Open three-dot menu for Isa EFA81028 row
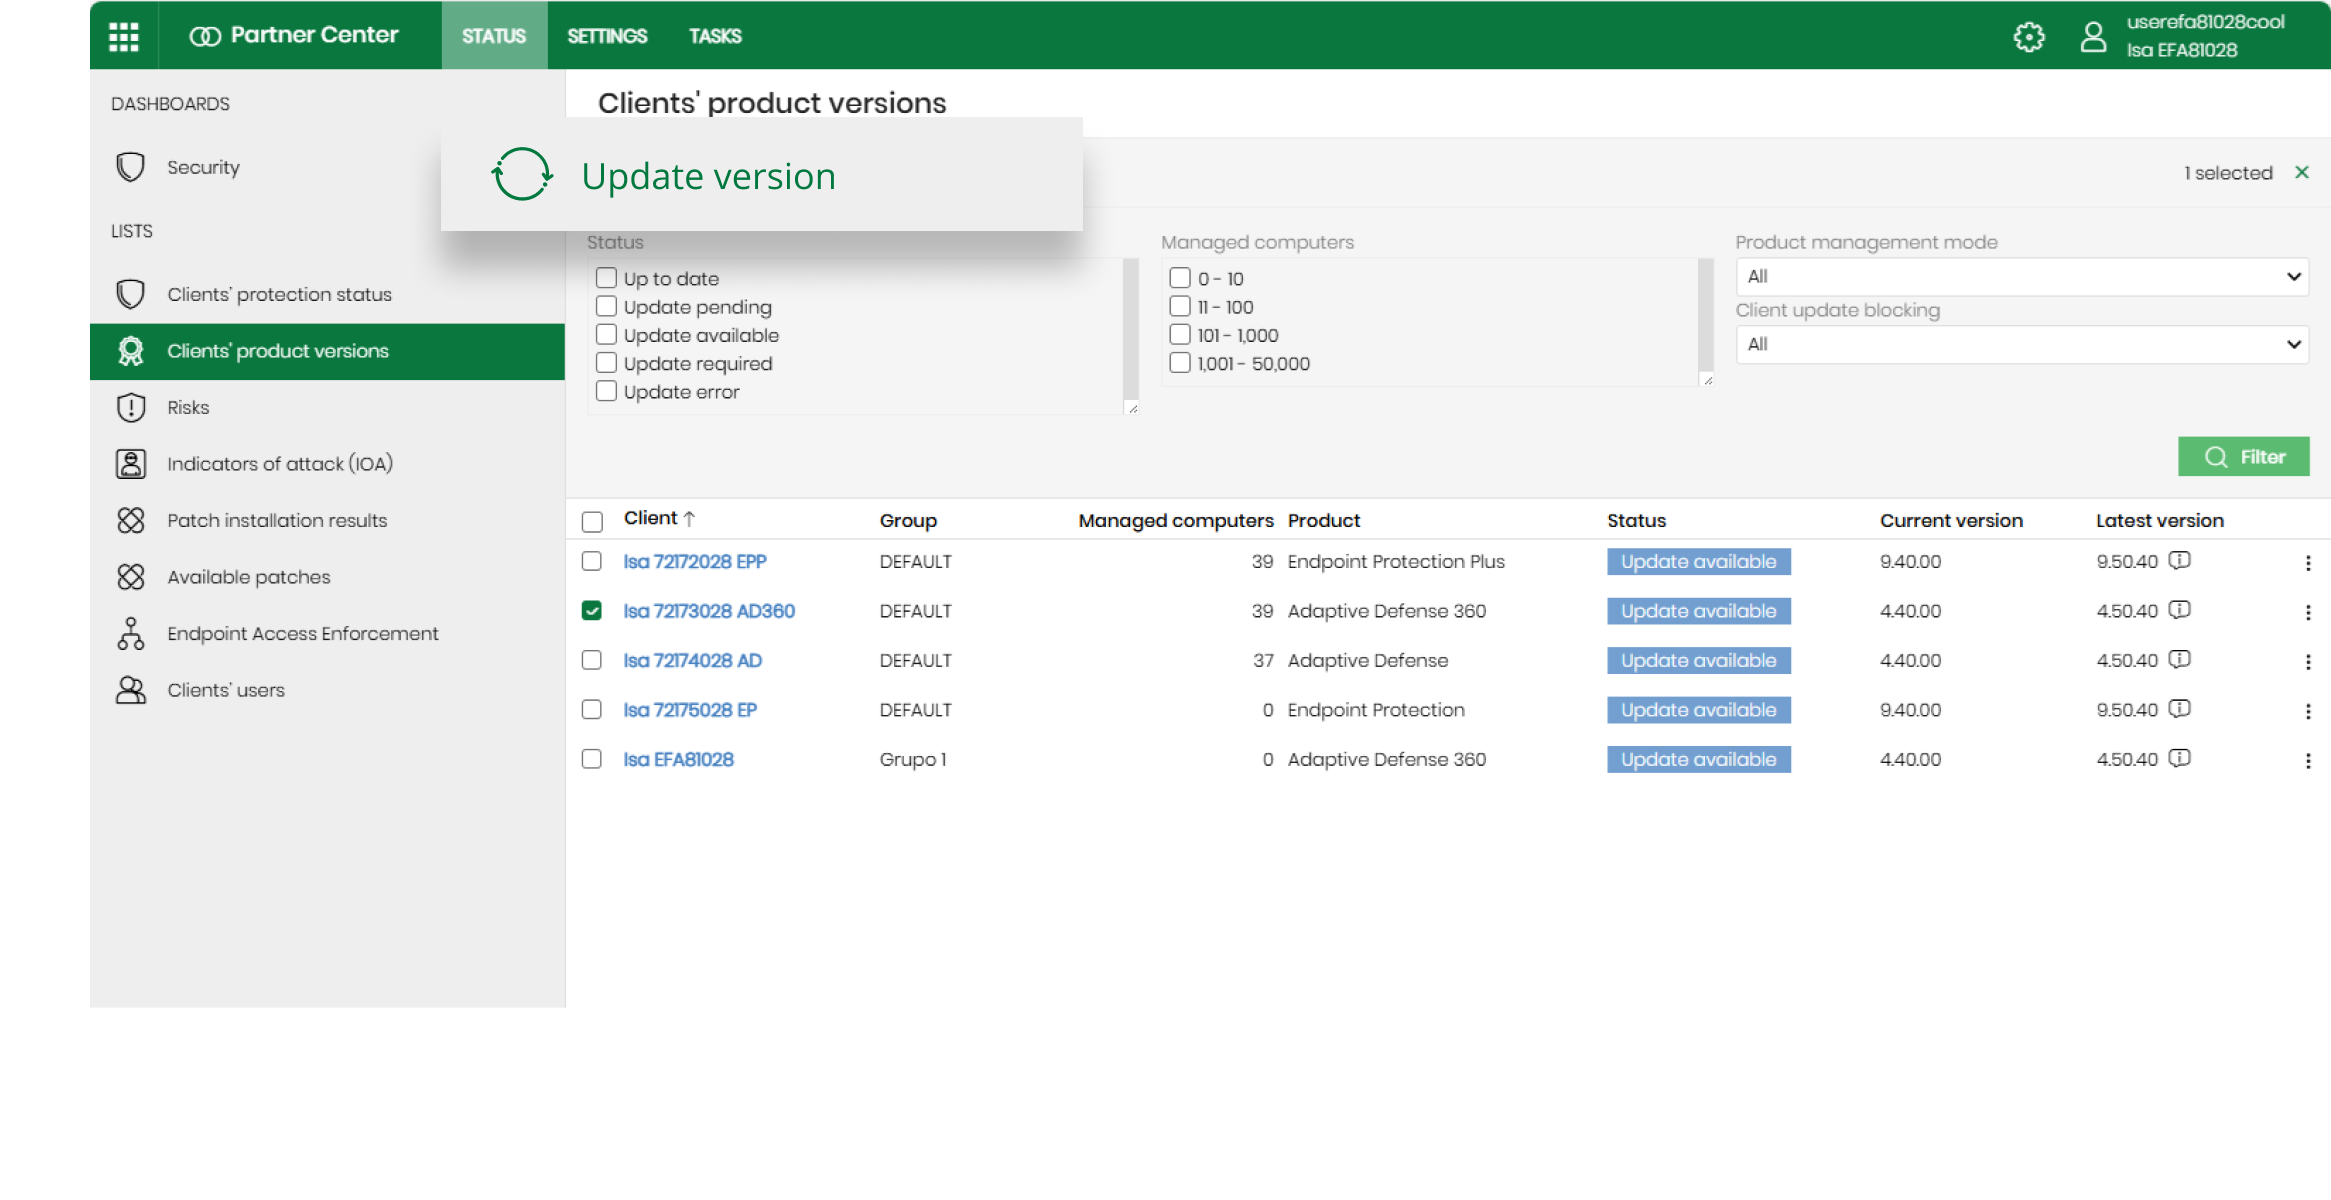 tap(2308, 760)
